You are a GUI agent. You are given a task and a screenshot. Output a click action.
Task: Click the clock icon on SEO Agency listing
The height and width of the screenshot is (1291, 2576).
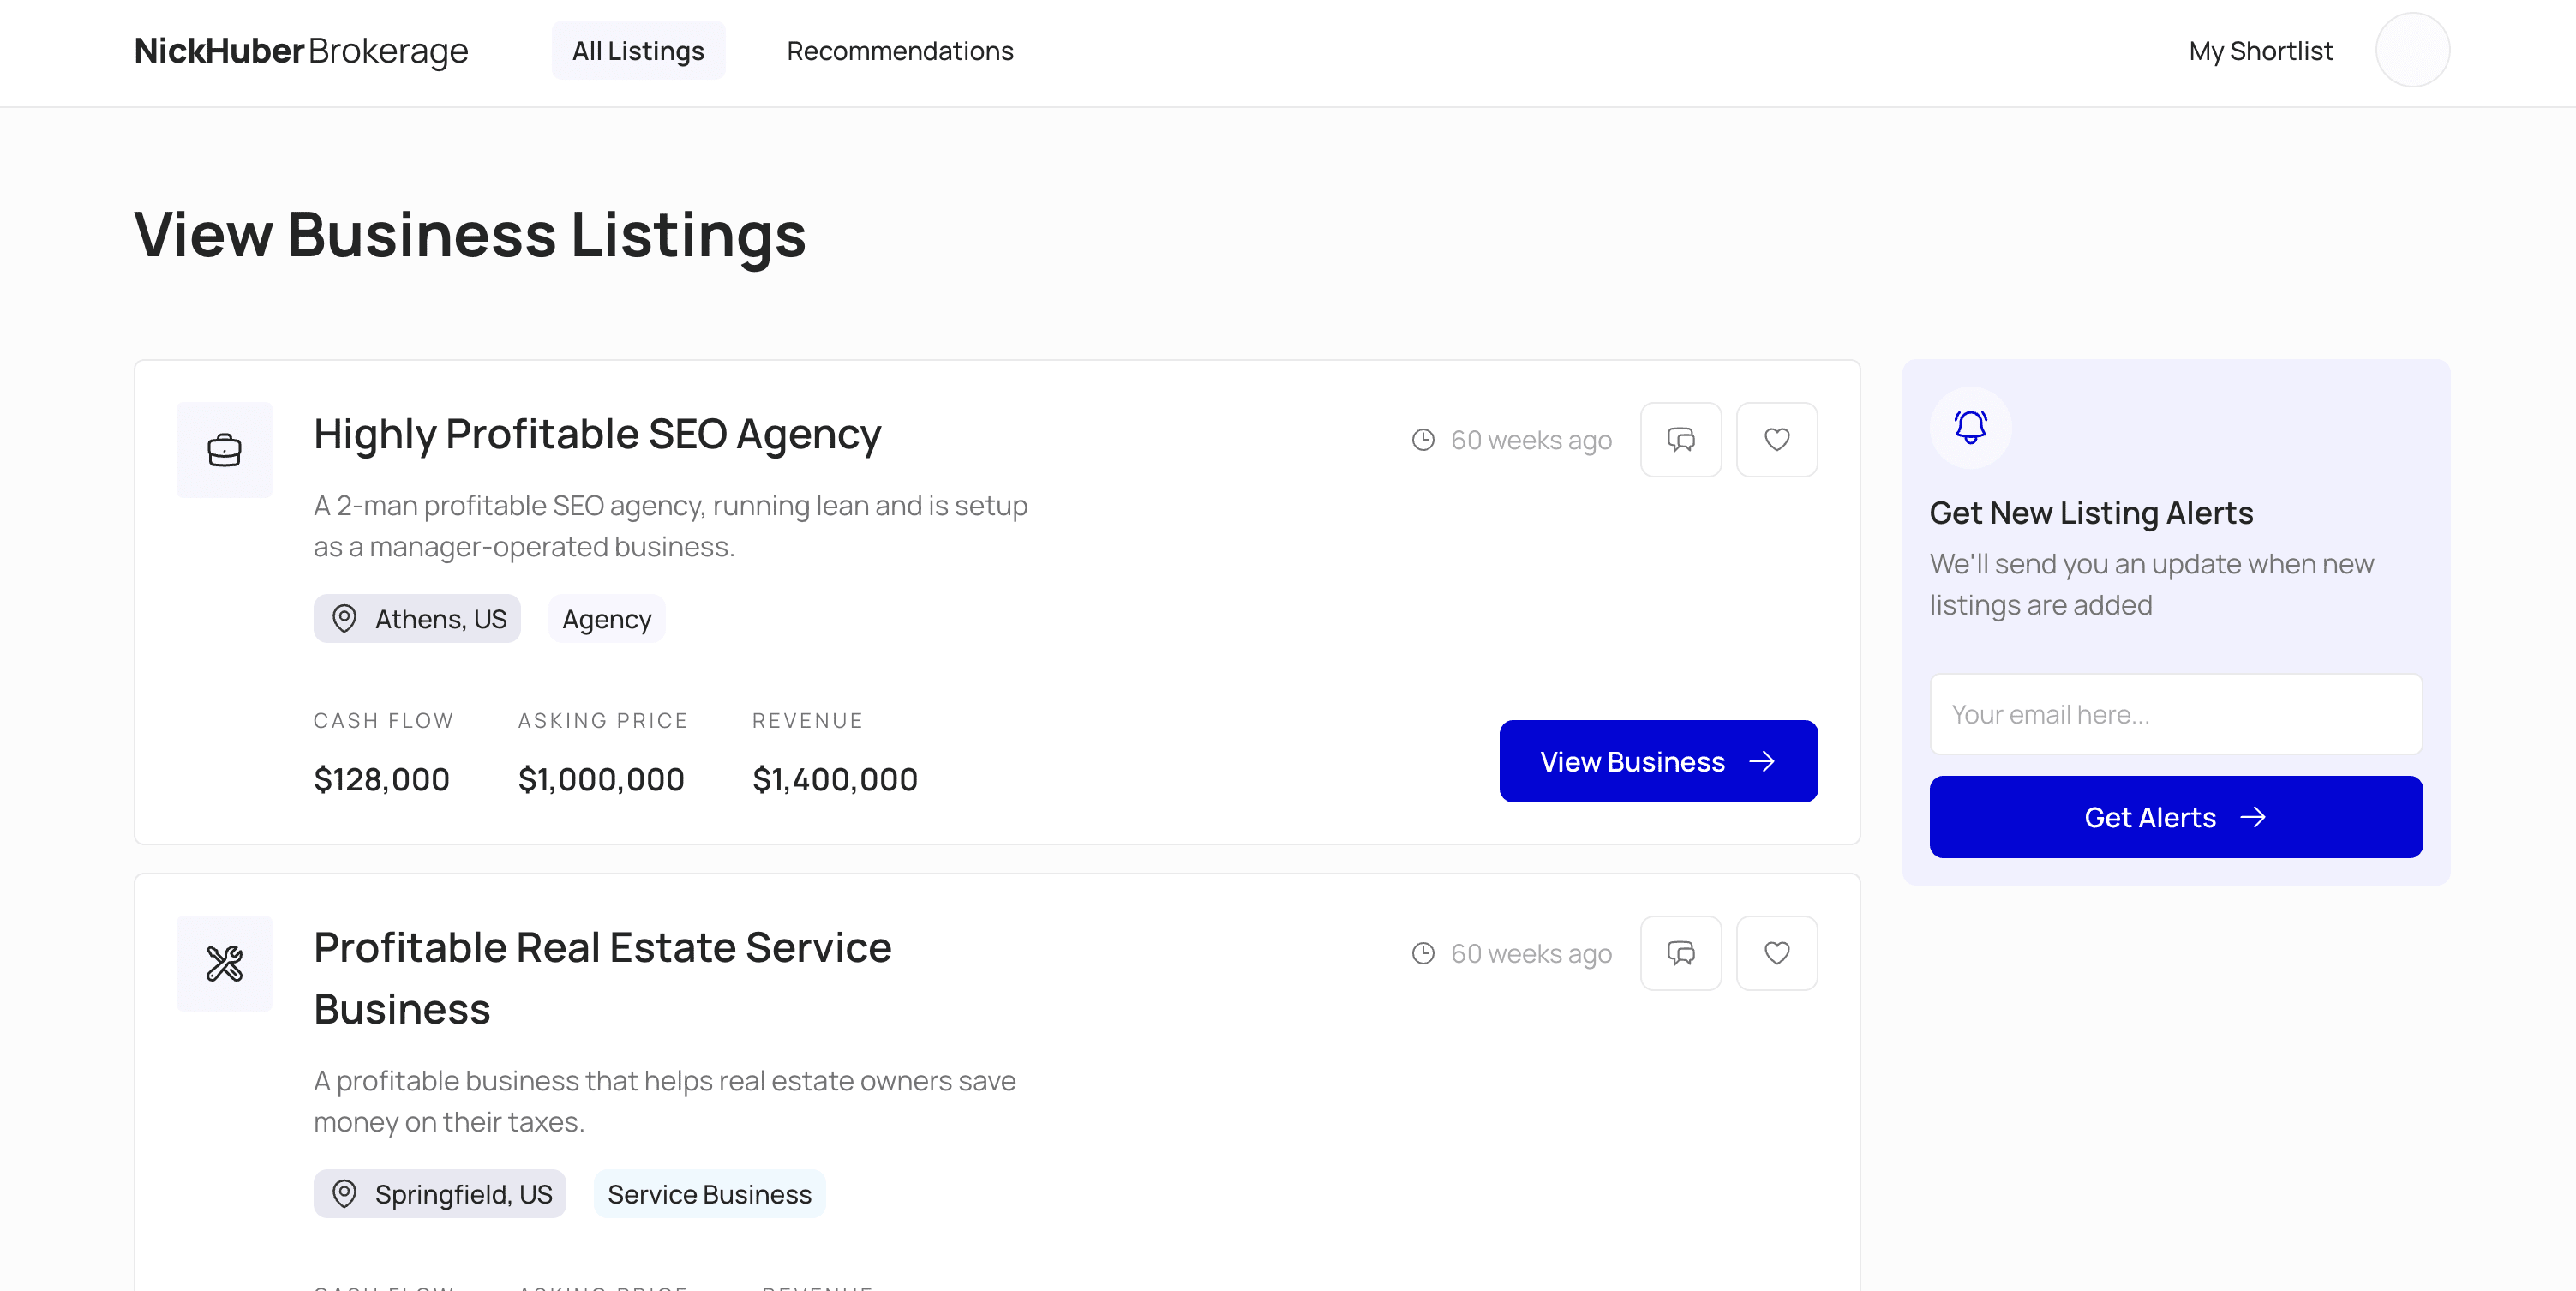(x=1423, y=440)
